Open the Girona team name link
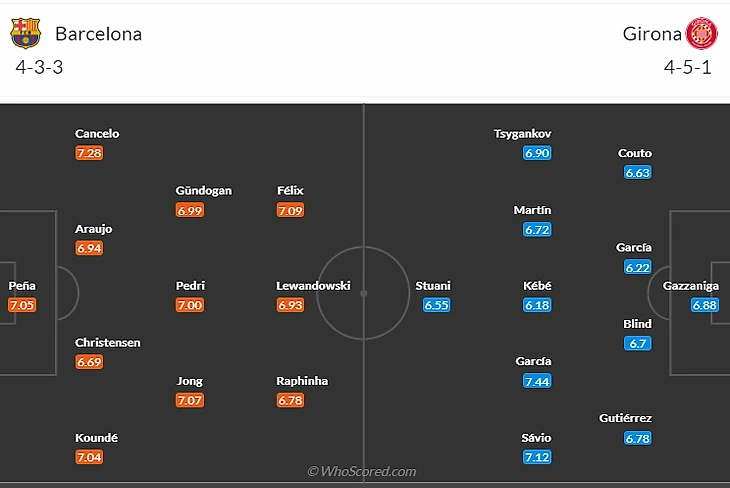This screenshot has height=488, width=730. click(651, 34)
